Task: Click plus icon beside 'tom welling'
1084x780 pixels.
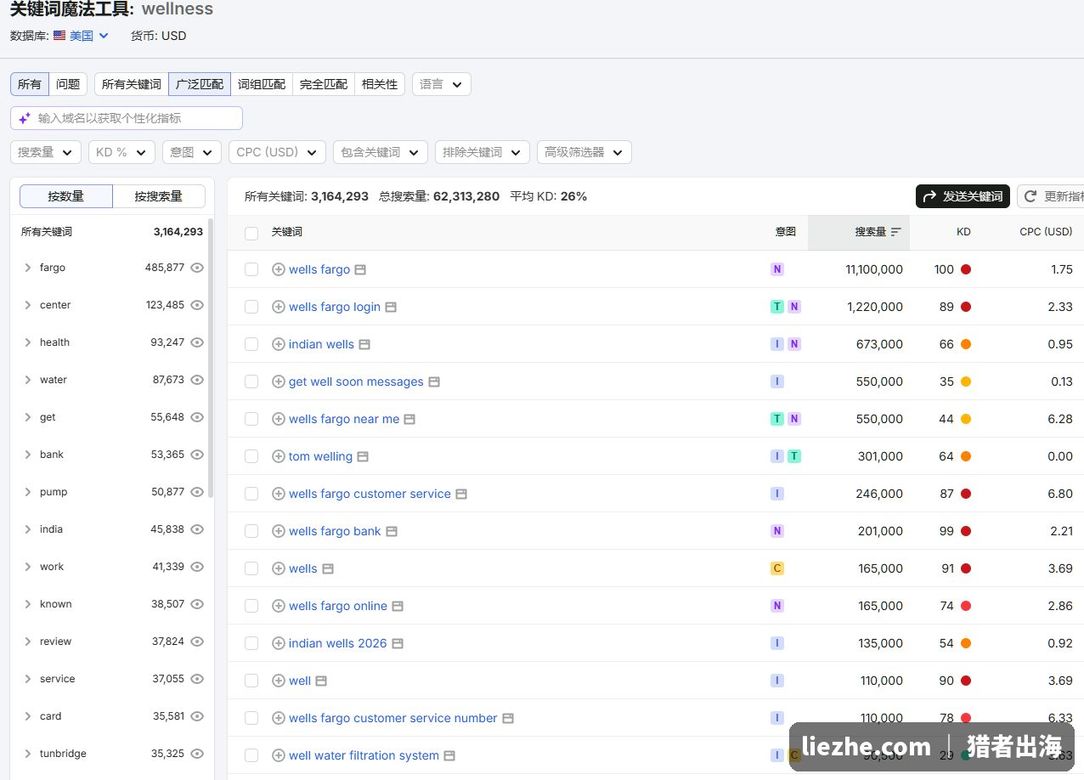Action: tap(278, 456)
